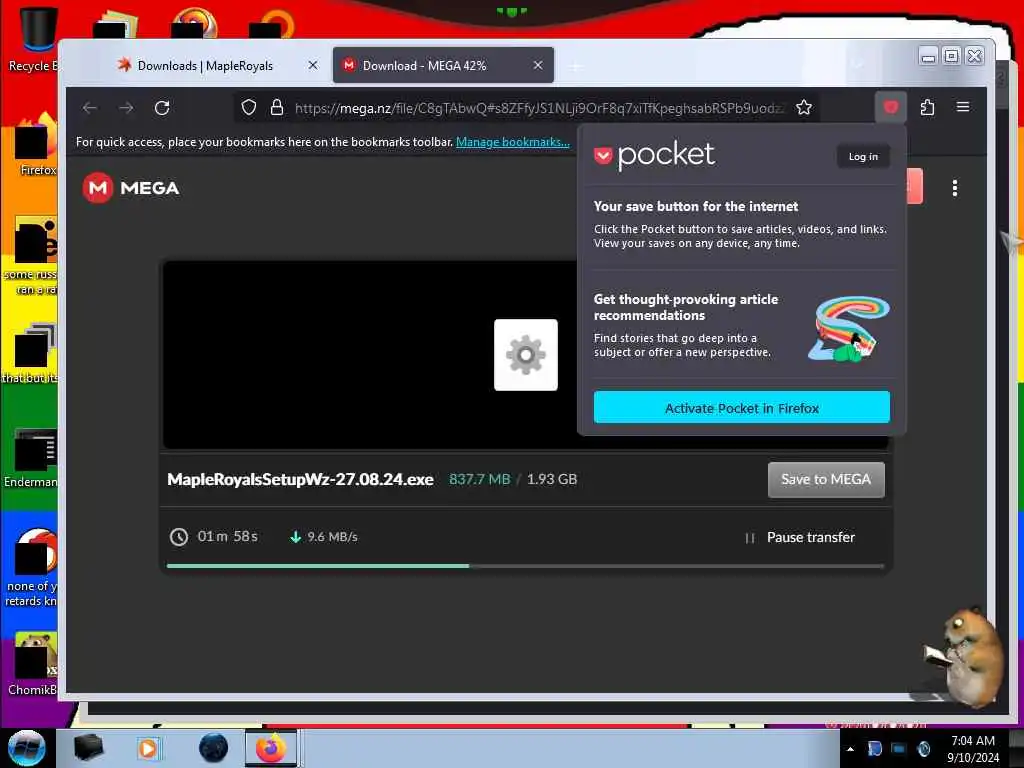The height and width of the screenshot is (768, 1024).
Task: Click Activate Pocket in Firefox
Action: point(741,408)
